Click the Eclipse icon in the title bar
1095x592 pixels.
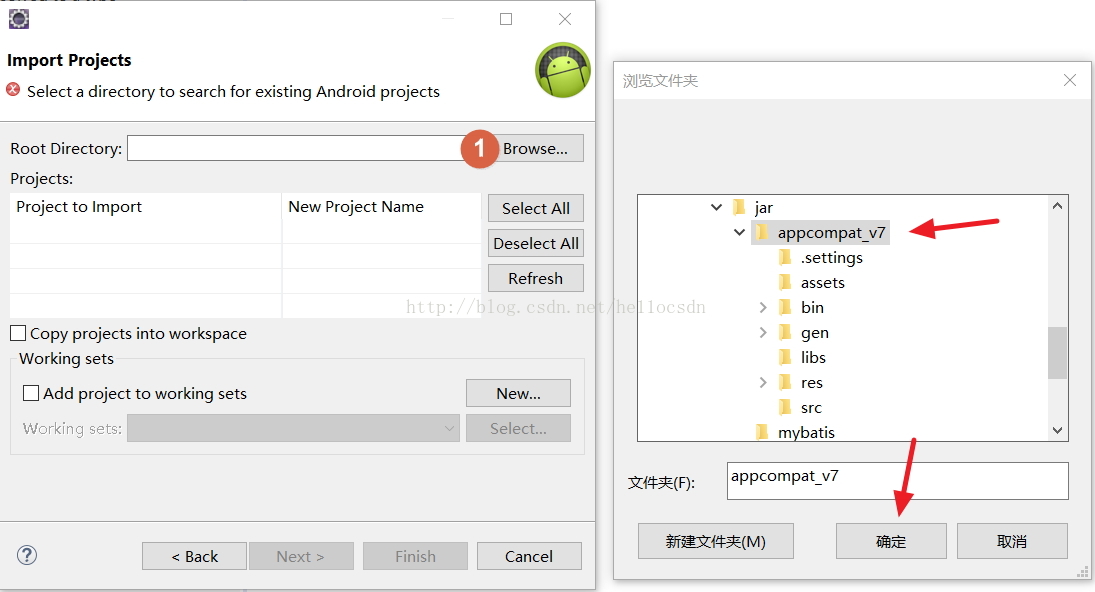[19, 19]
